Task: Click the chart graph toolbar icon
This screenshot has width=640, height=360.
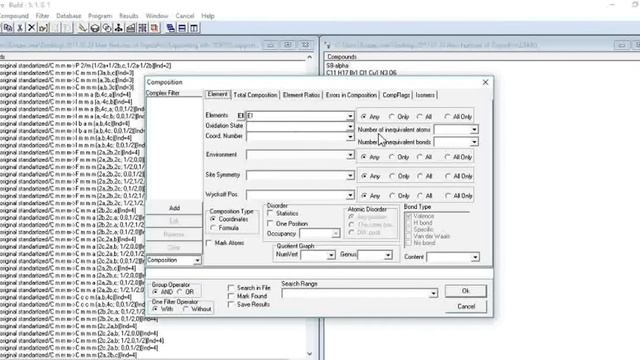Action: [x=131, y=28]
